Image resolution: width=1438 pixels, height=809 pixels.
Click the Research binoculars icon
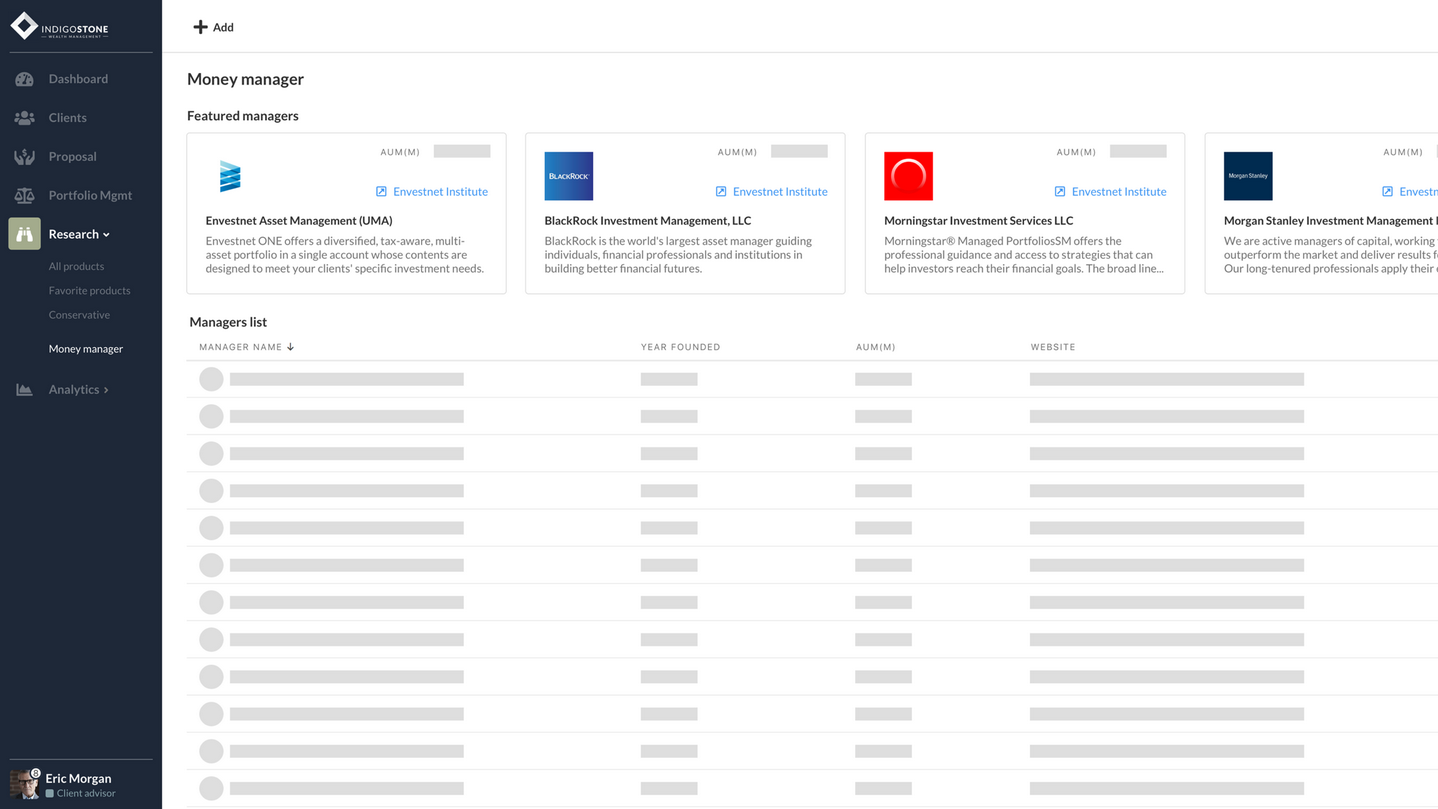coord(24,234)
